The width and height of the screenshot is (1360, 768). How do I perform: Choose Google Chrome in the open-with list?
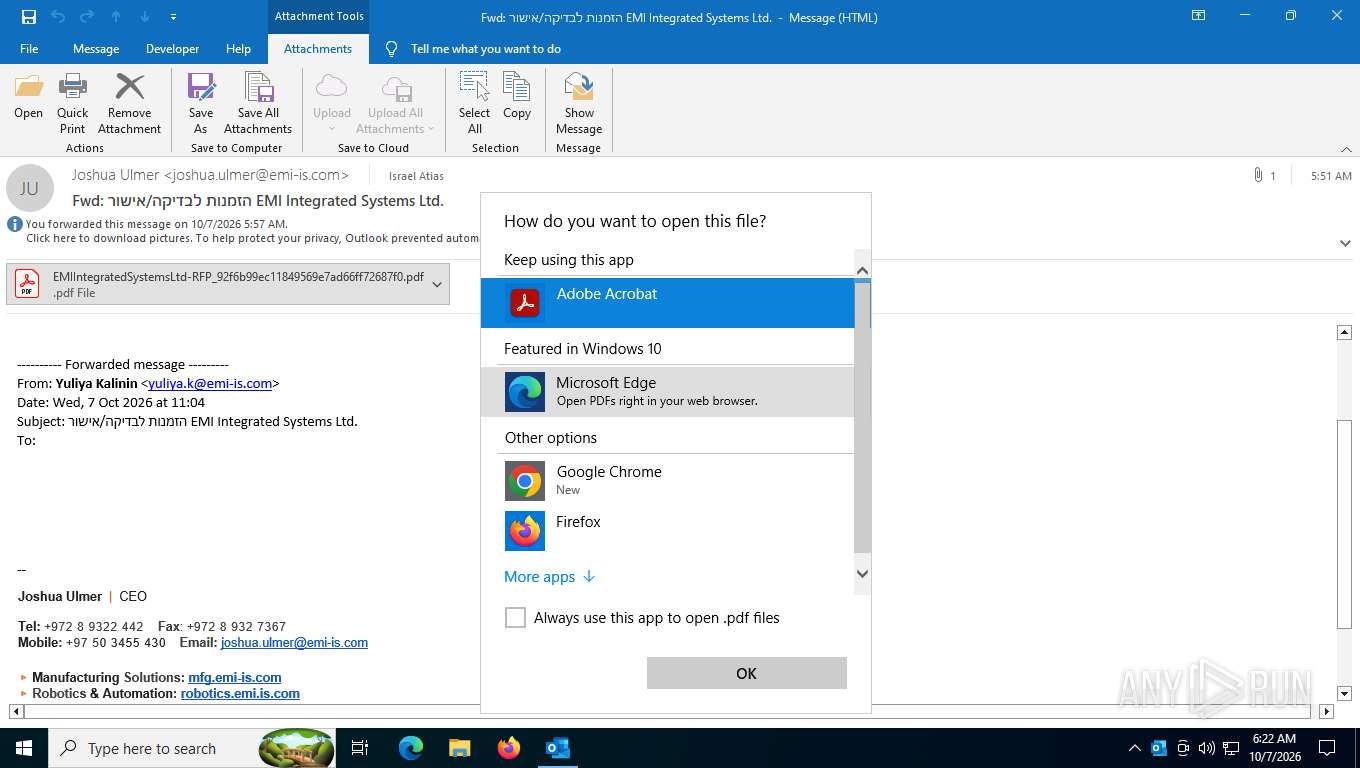[668, 480]
